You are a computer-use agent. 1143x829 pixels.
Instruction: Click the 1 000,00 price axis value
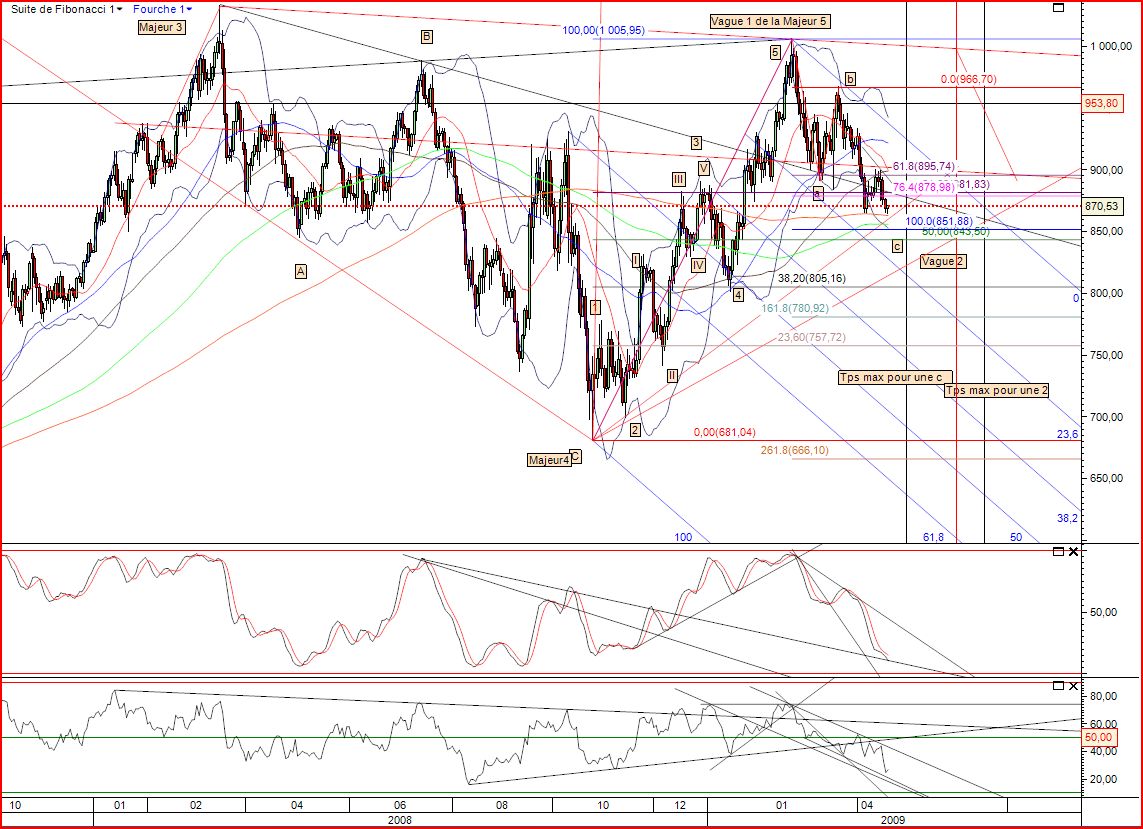coord(1111,46)
